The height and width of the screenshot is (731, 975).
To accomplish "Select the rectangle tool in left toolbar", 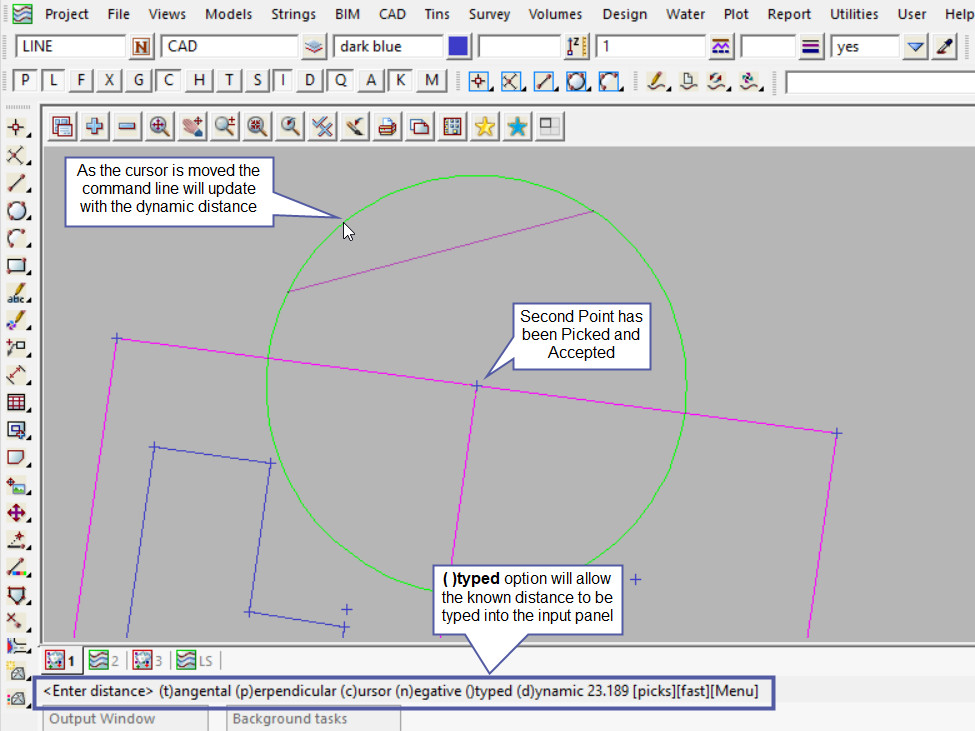I will [x=16, y=266].
